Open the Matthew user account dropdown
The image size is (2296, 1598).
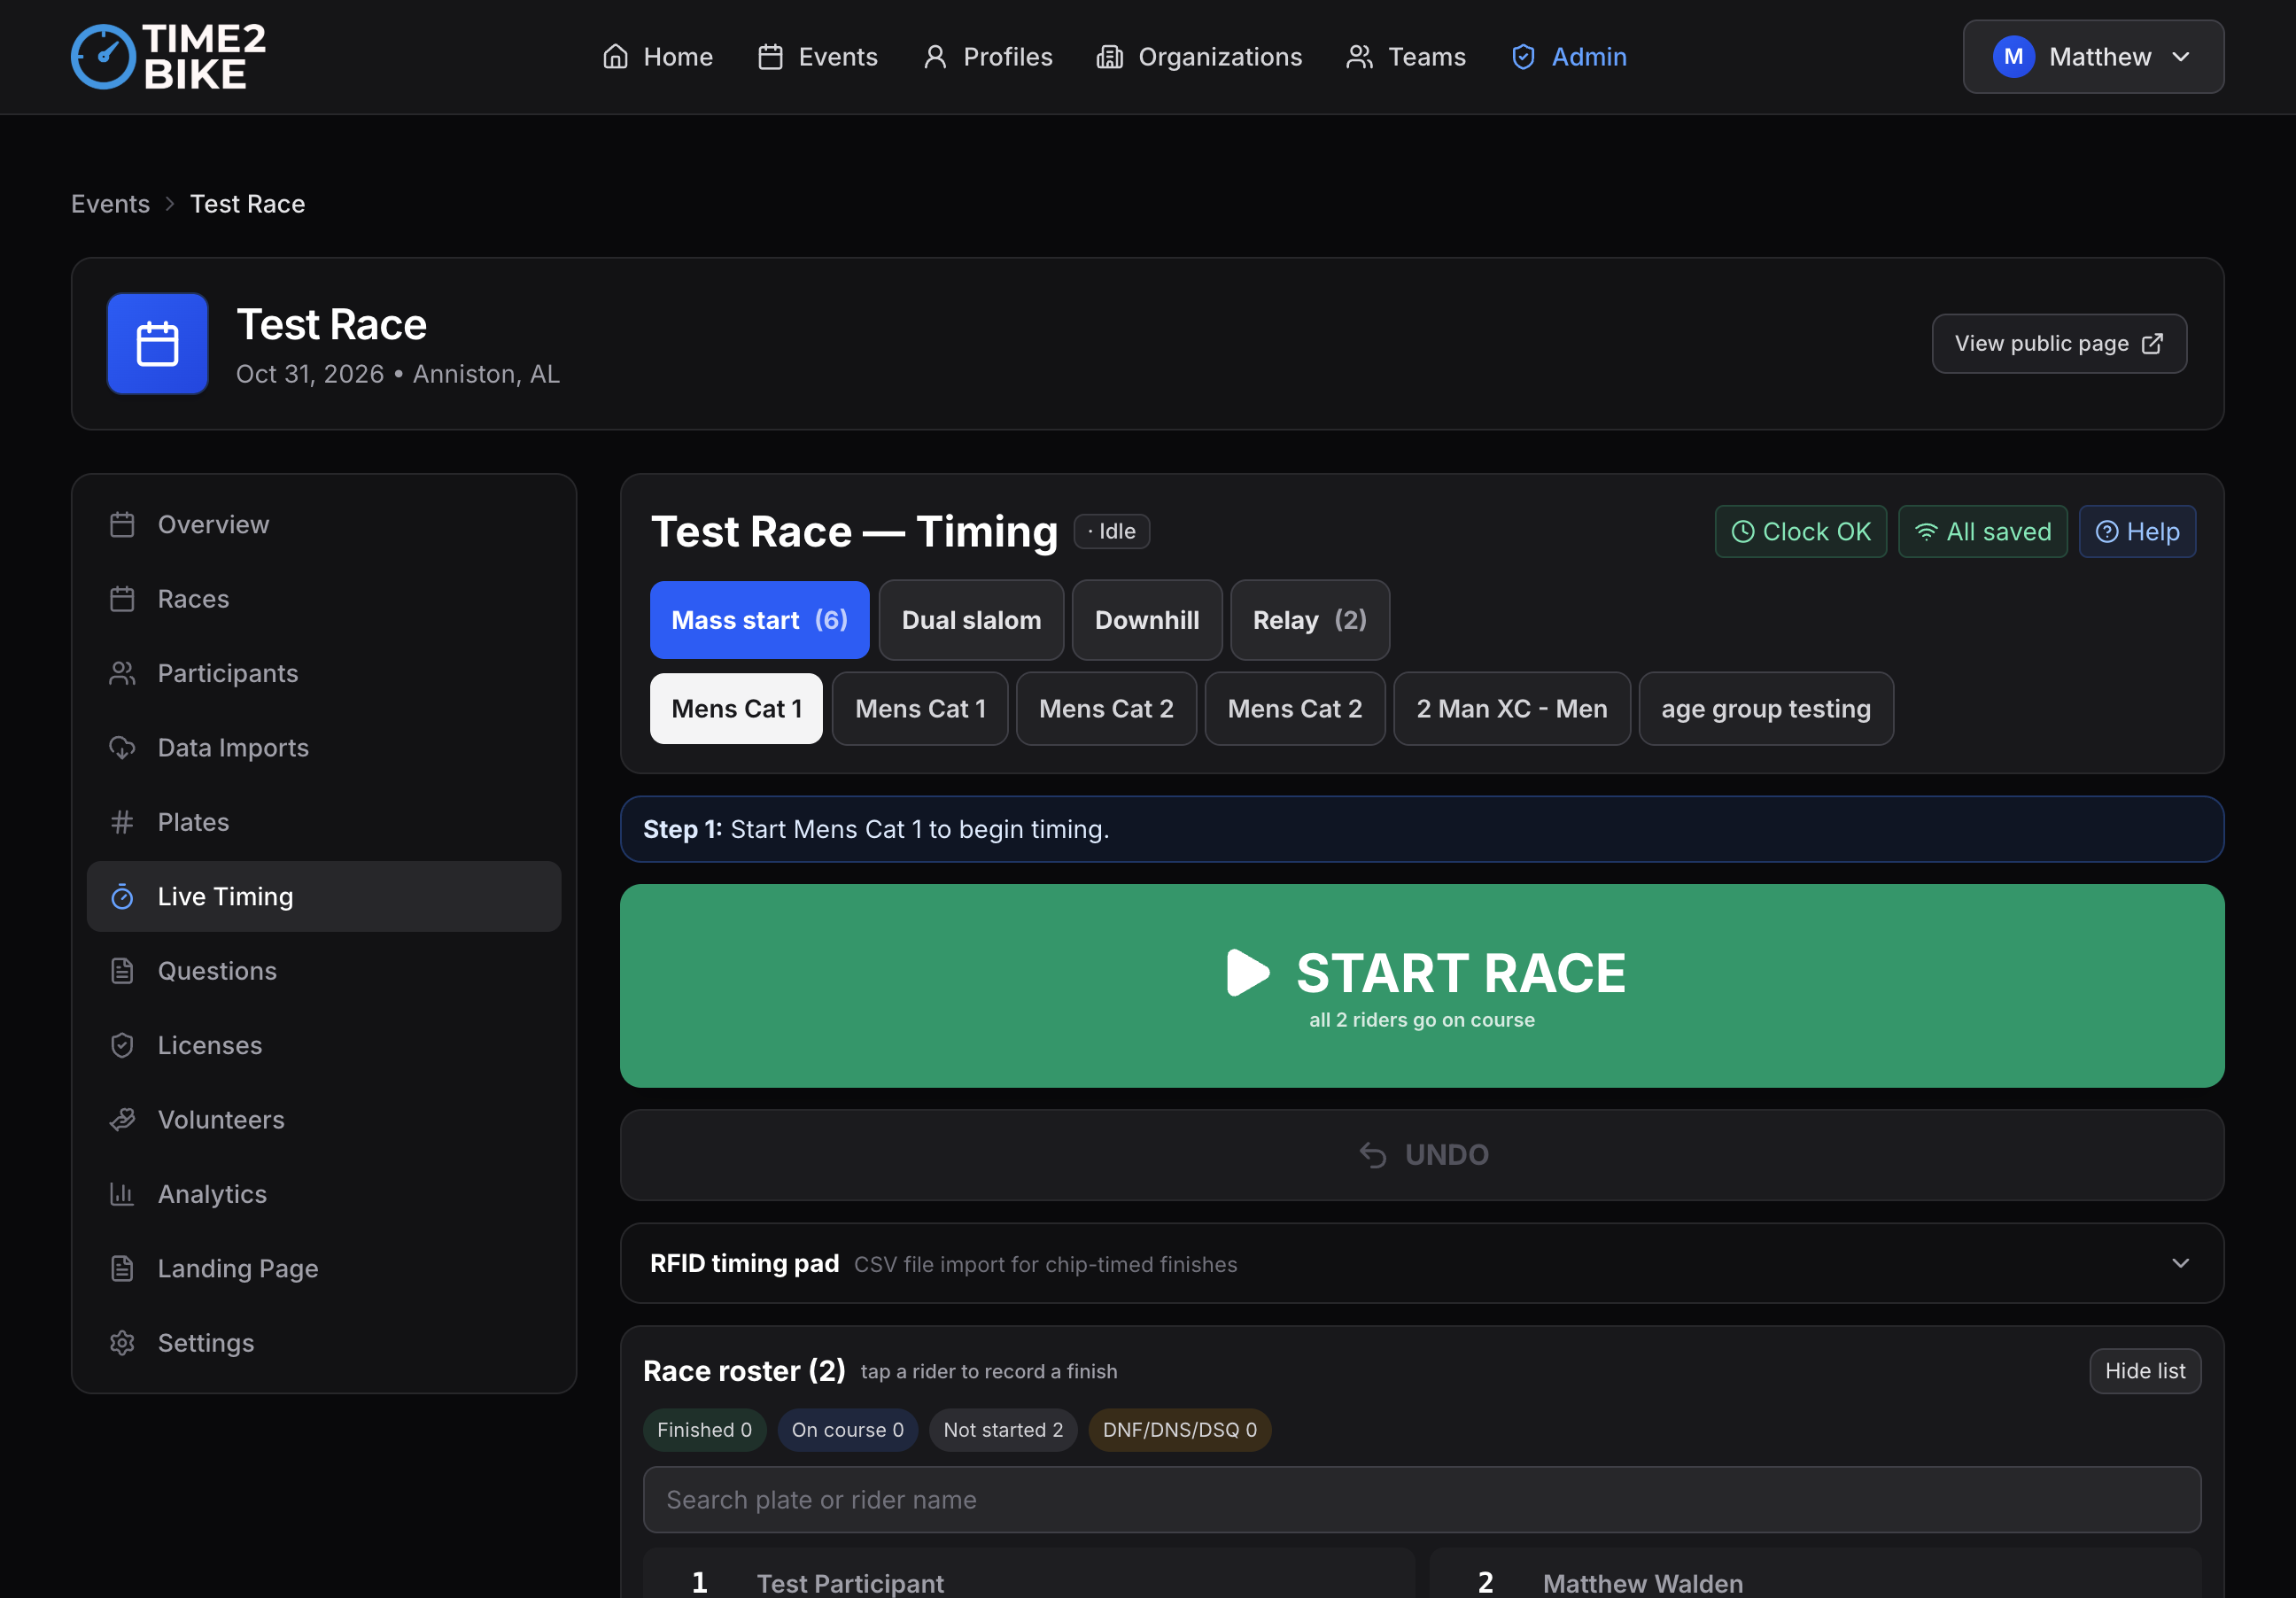(x=2092, y=57)
